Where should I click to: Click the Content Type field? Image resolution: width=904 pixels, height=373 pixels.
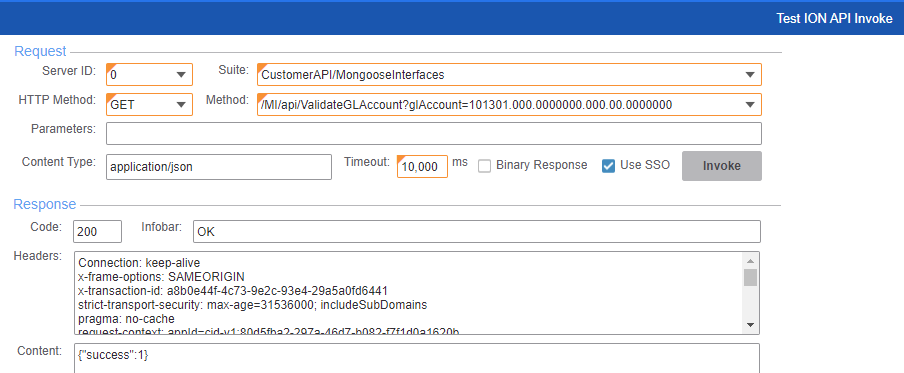tap(219, 167)
